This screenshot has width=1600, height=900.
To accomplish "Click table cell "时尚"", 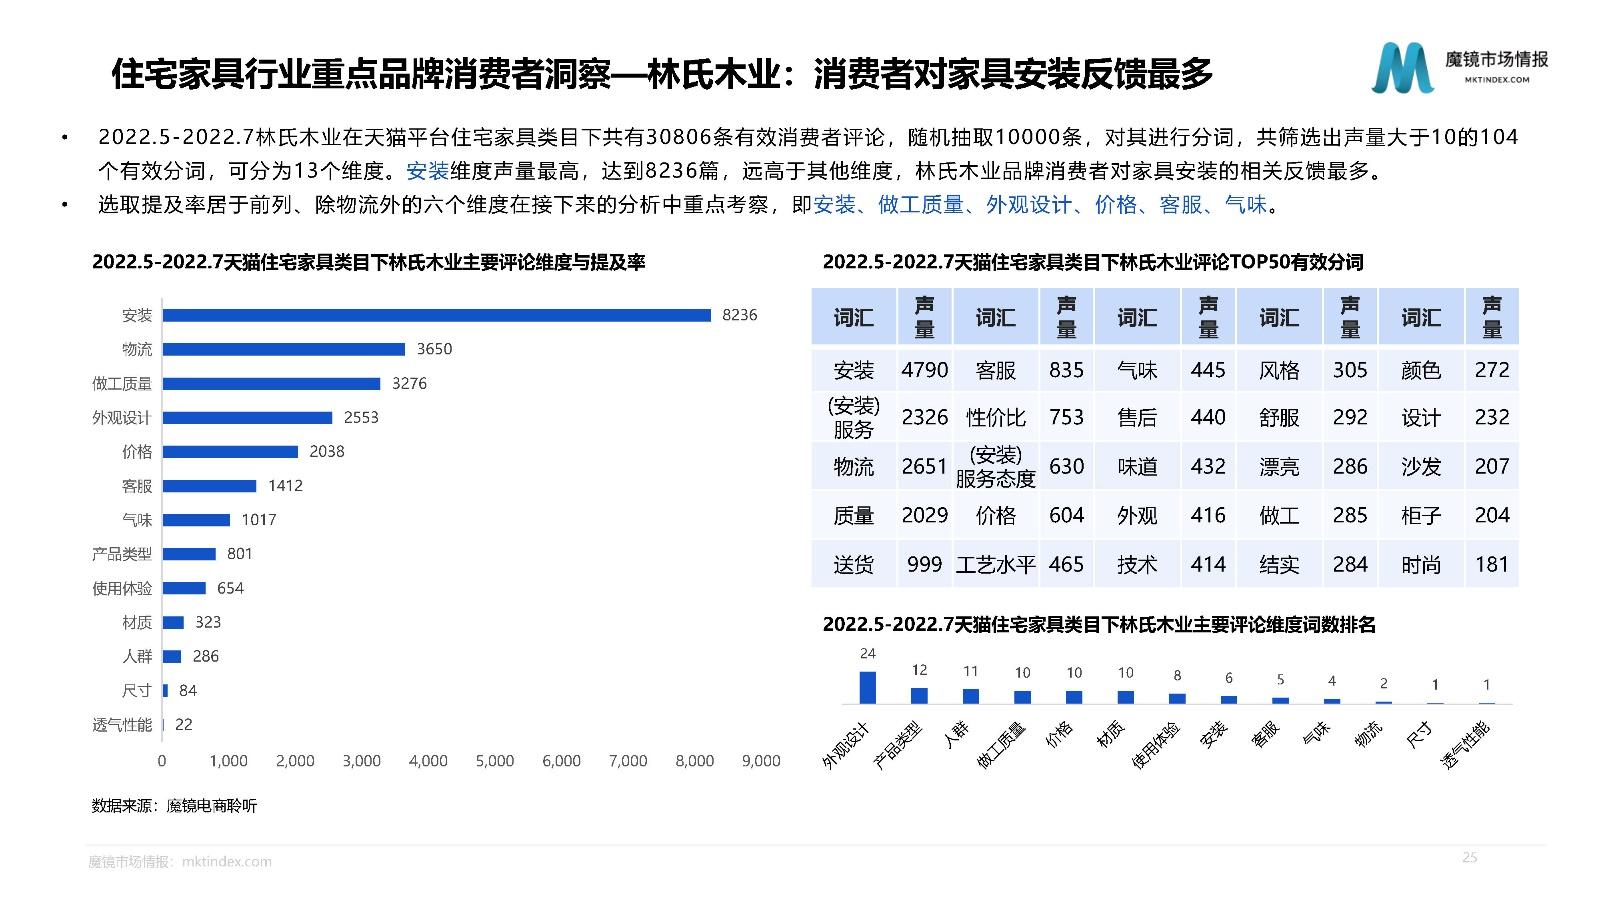I will [1421, 564].
